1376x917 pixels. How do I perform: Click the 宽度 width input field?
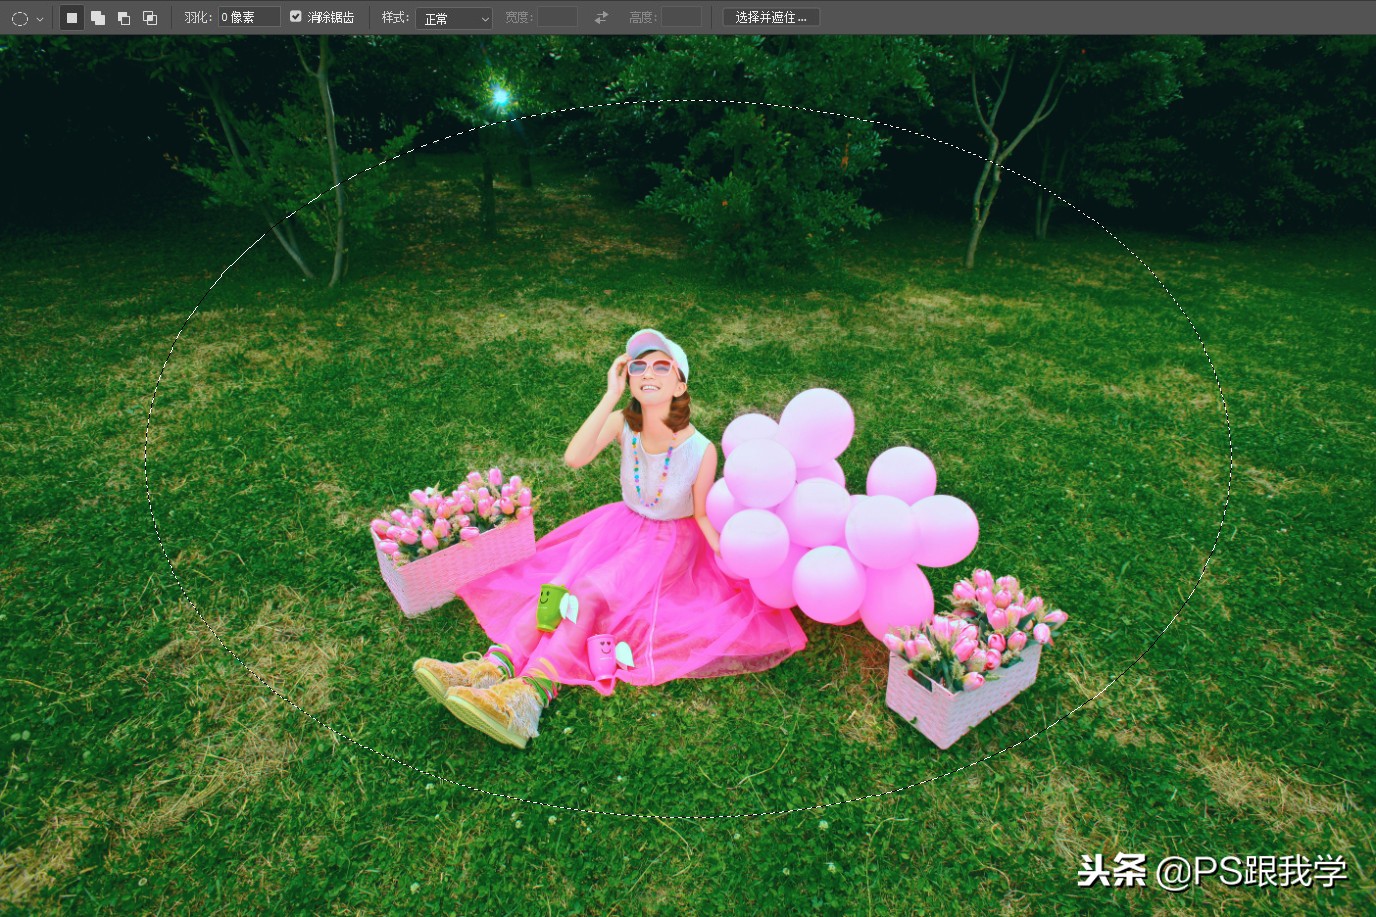558,16
